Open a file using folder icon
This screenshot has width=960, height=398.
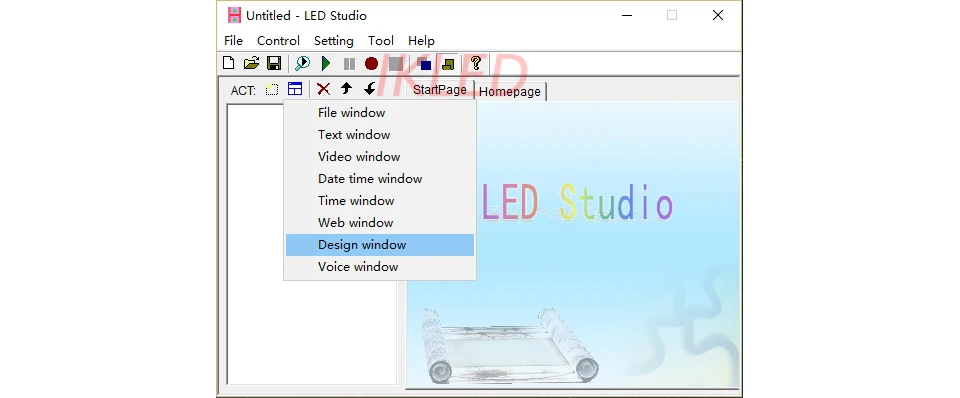[251, 63]
